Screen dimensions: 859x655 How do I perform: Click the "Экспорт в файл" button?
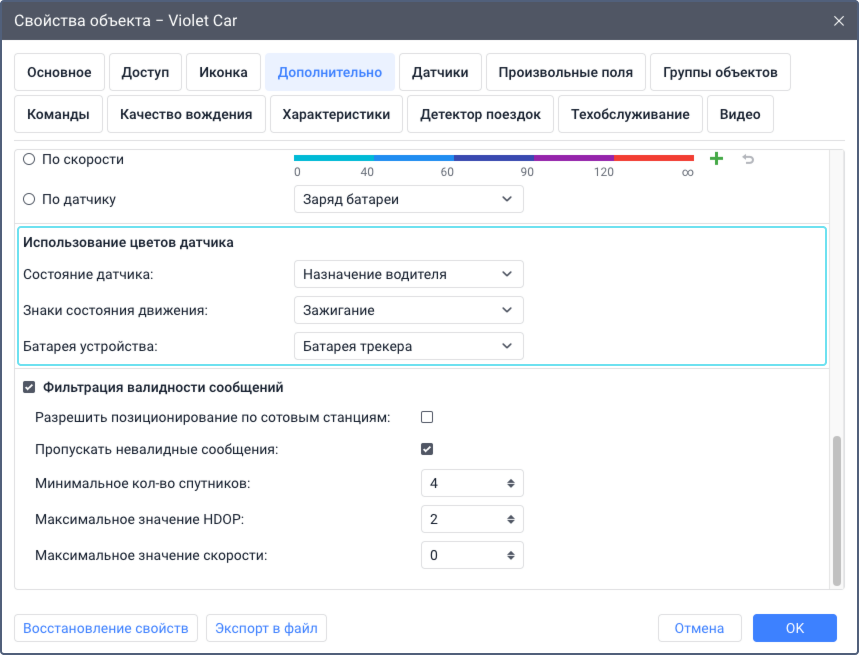pyautogui.click(x=267, y=628)
